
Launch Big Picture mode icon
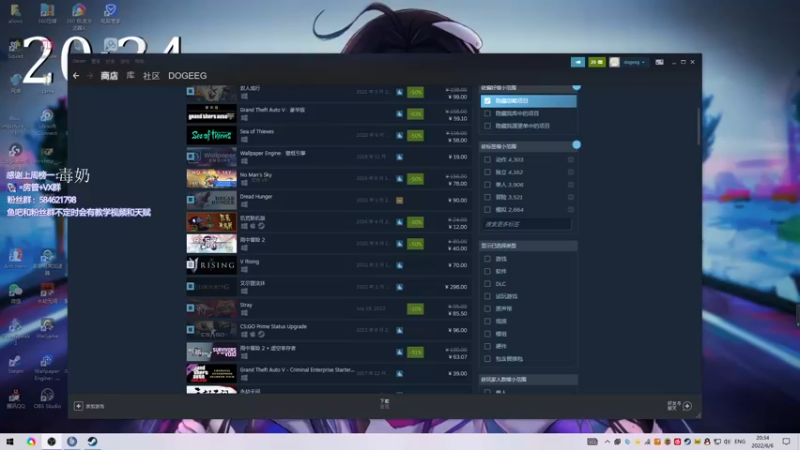(x=659, y=62)
